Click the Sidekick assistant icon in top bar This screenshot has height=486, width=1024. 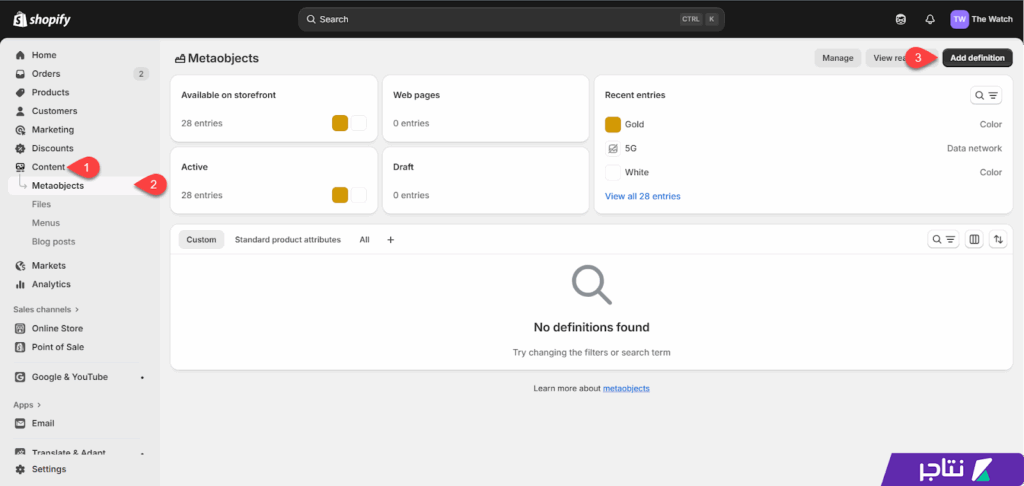pos(901,19)
